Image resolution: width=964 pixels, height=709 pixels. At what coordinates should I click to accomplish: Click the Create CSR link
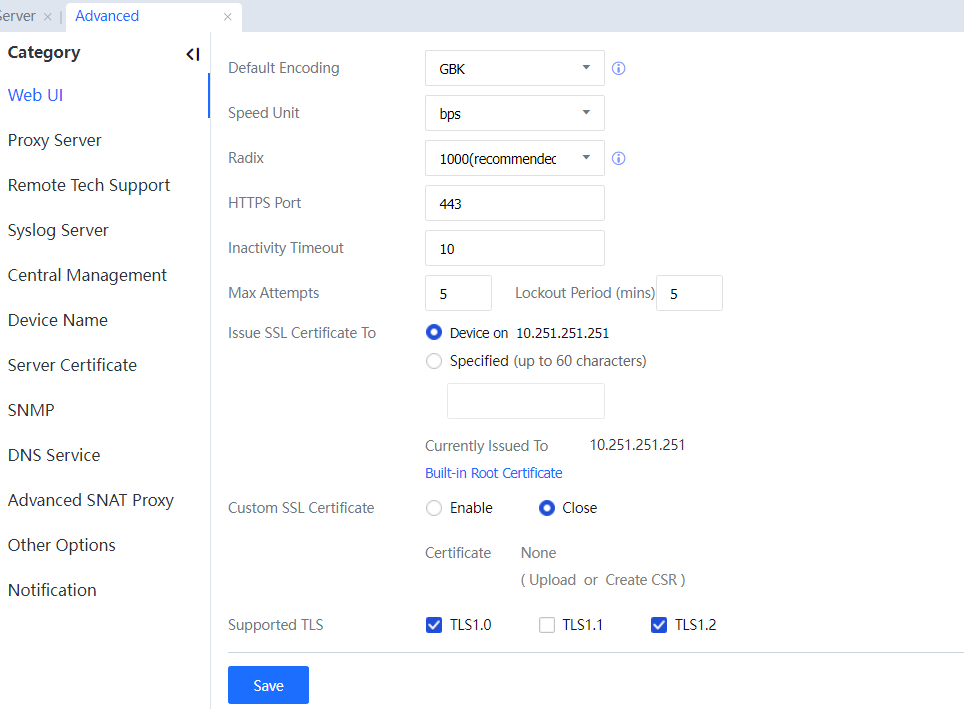pyautogui.click(x=641, y=580)
